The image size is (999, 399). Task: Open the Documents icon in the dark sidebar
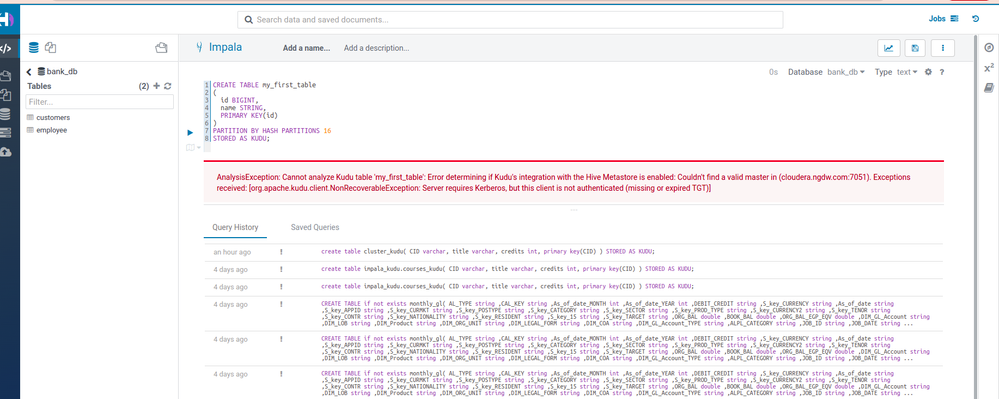(6, 95)
